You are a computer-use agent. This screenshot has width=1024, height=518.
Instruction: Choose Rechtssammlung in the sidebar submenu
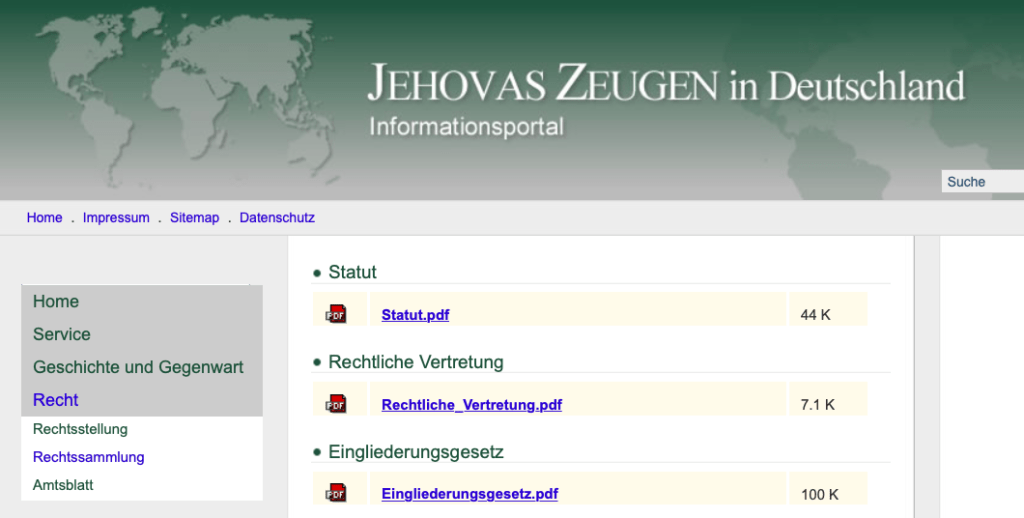coord(89,457)
